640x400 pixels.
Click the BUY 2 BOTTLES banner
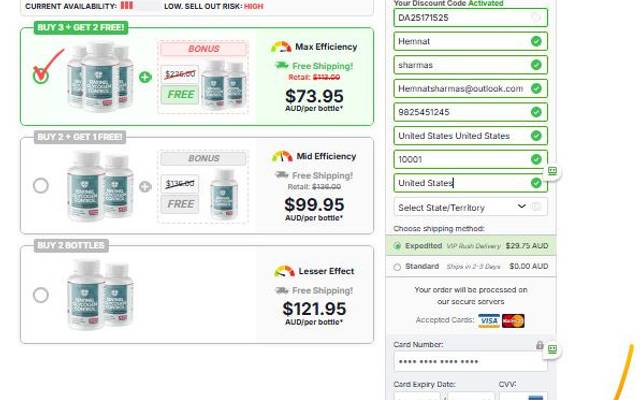pyautogui.click(x=71, y=245)
